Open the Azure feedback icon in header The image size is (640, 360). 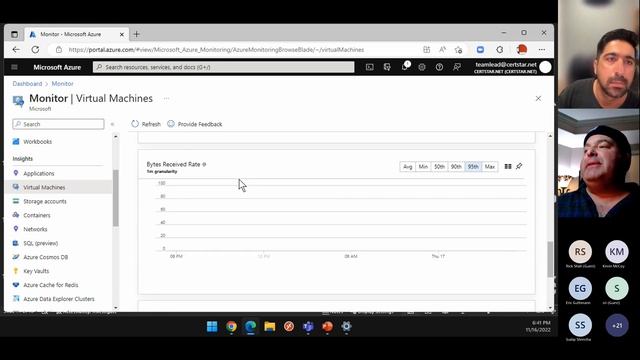tap(457, 67)
